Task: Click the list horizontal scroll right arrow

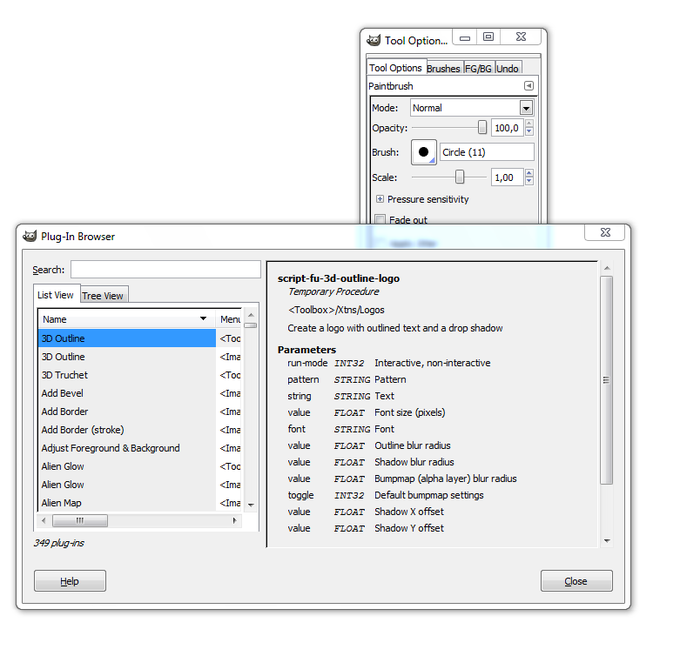Action: [235, 520]
